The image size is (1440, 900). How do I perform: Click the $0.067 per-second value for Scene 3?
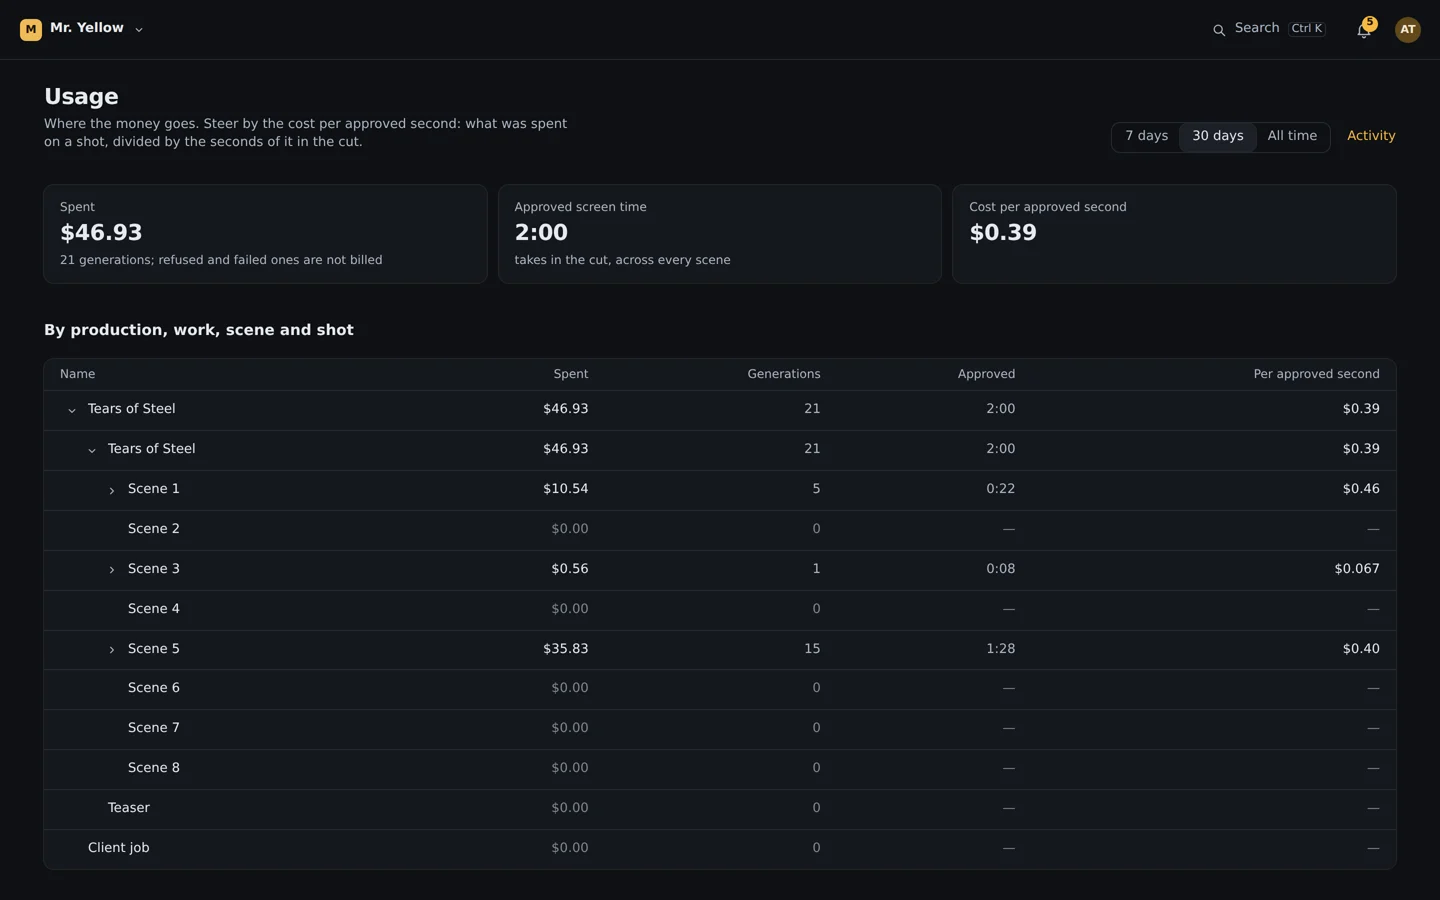point(1357,569)
